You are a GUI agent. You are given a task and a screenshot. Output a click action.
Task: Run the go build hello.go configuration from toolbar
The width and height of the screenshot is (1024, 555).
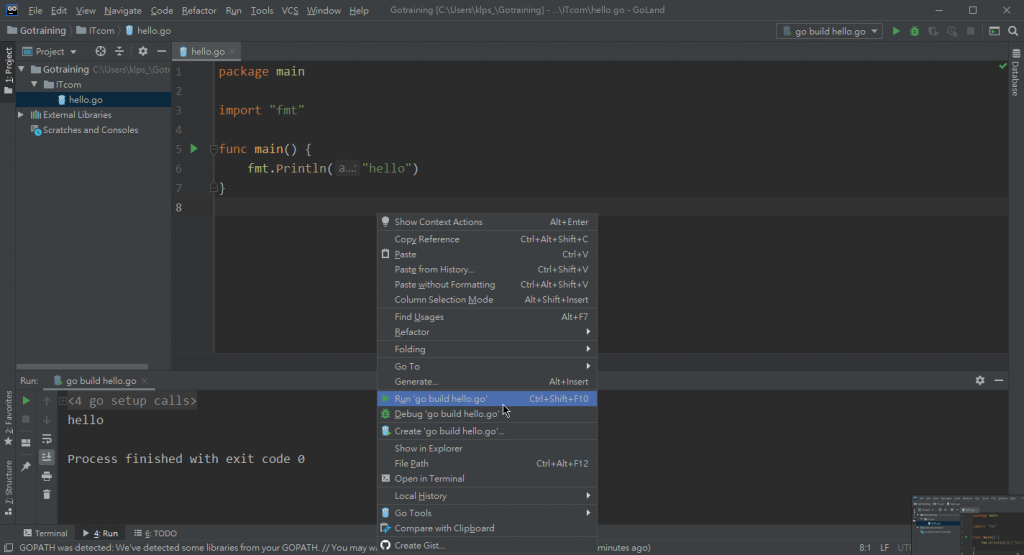coord(896,31)
